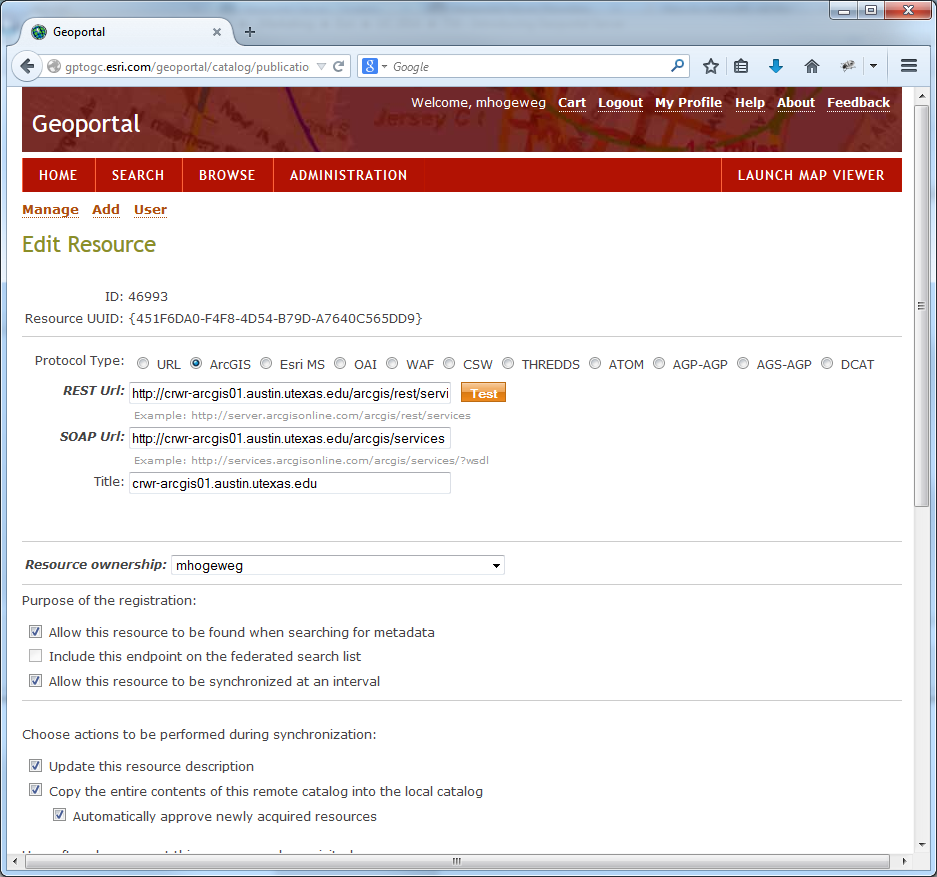Open Firefox downloads with the arrow icon

(776, 66)
